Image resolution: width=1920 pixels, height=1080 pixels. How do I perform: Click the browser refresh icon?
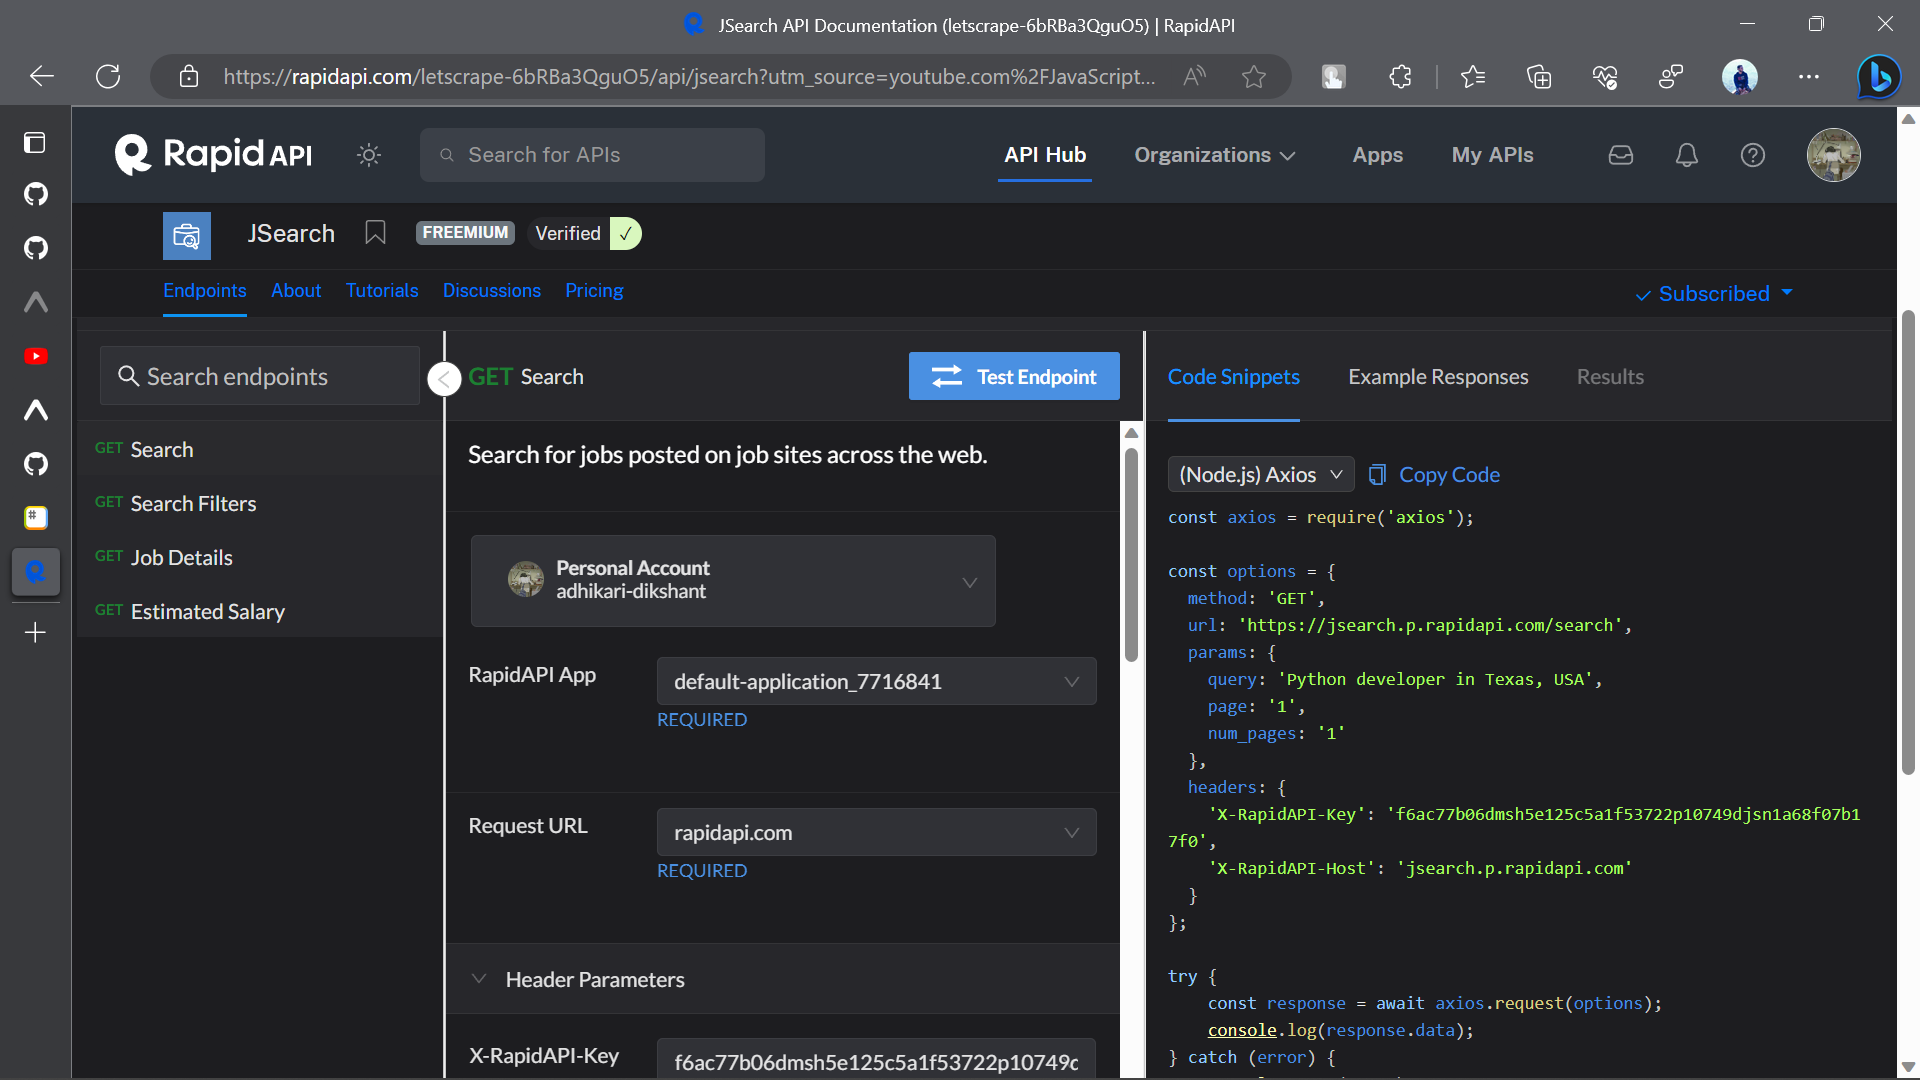[x=108, y=76]
